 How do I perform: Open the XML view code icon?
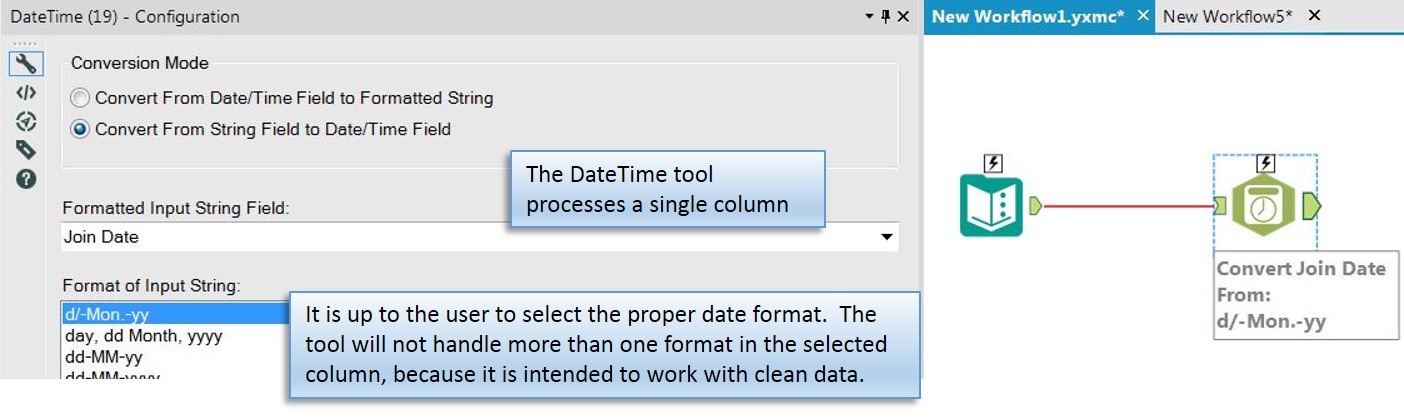26,93
